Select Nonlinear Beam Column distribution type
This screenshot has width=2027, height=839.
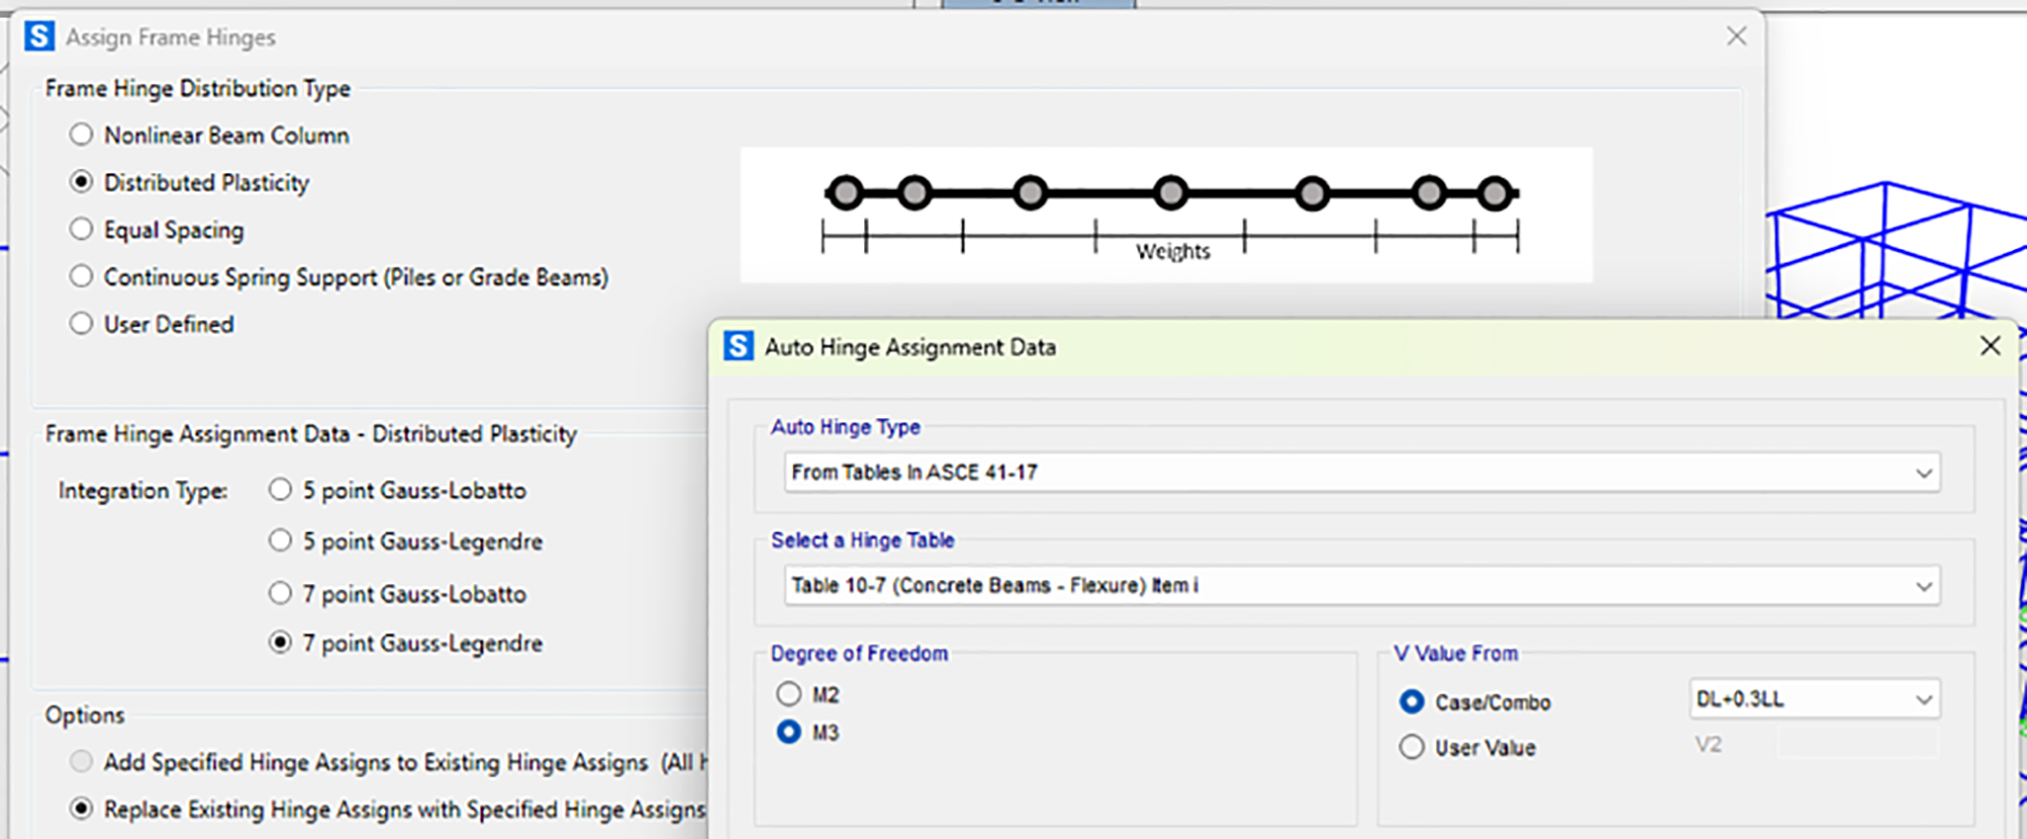coord(81,135)
